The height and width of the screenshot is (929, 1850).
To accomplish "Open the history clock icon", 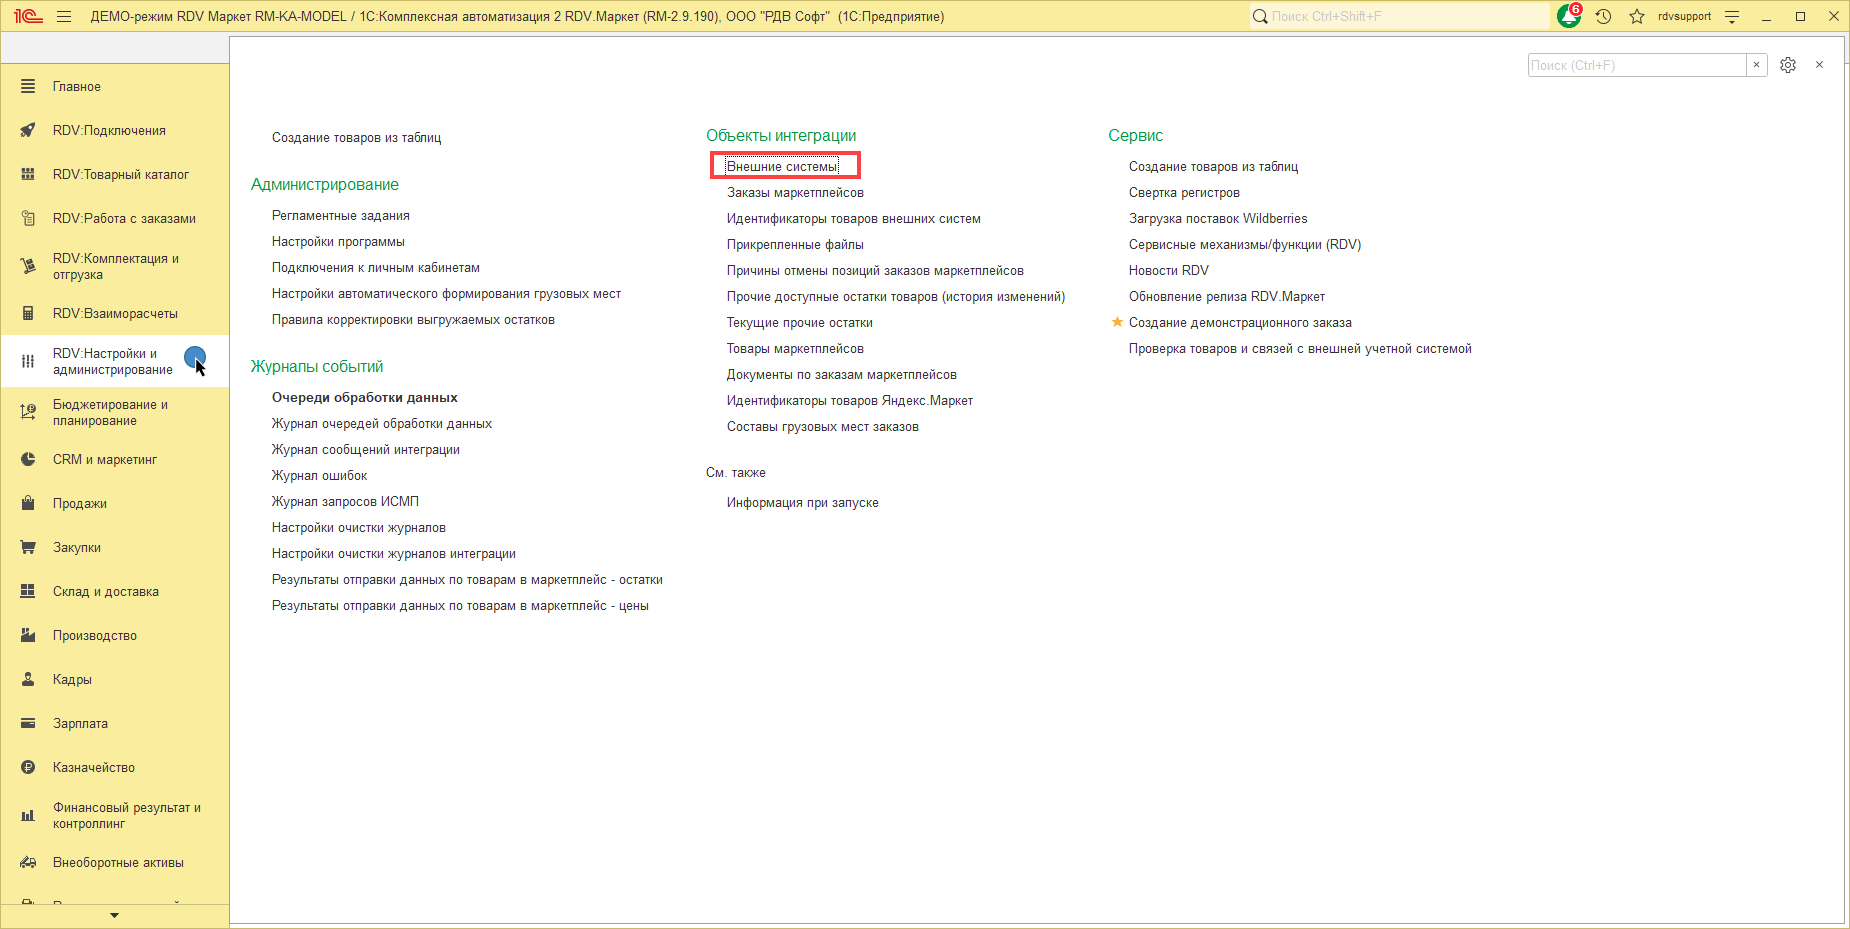I will pyautogui.click(x=1604, y=16).
